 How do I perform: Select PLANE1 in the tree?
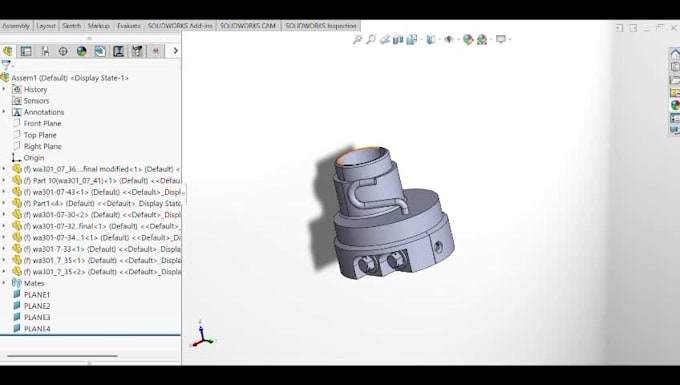[x=37, y=294]
